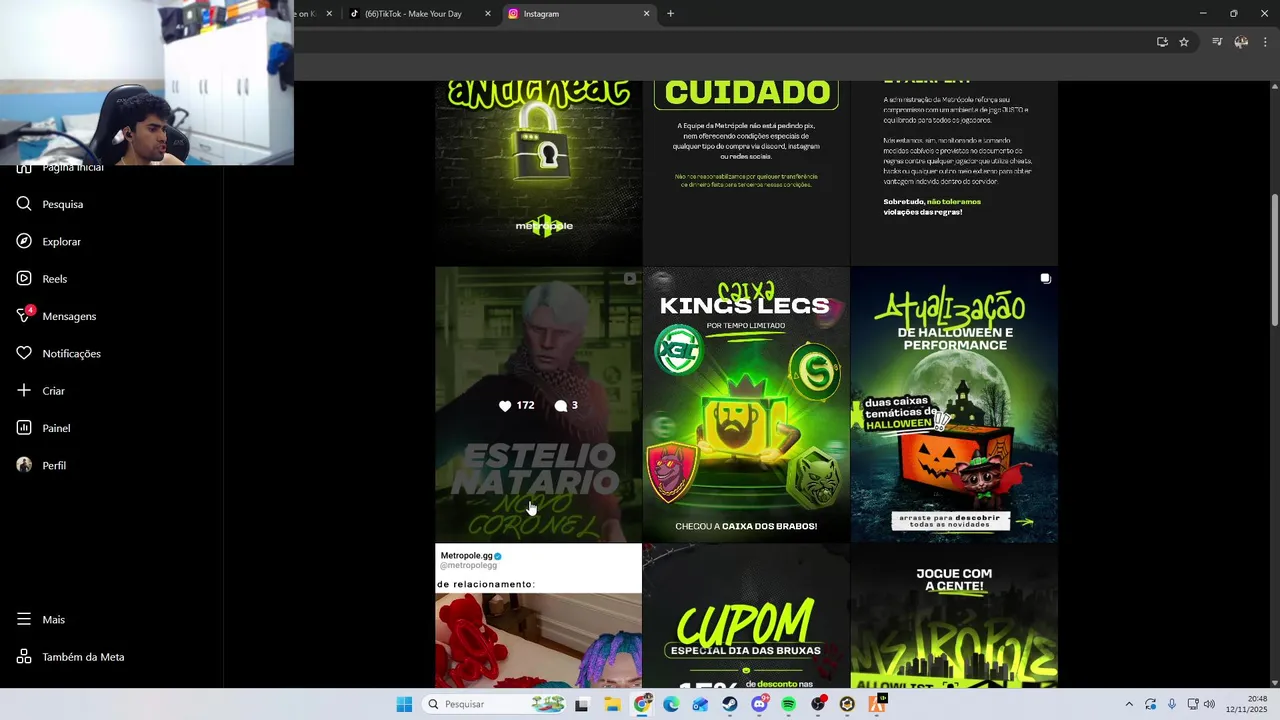The image size is (1280, 720).
Task: Open Mensagens with the unread badge
Action: [57, 316]
